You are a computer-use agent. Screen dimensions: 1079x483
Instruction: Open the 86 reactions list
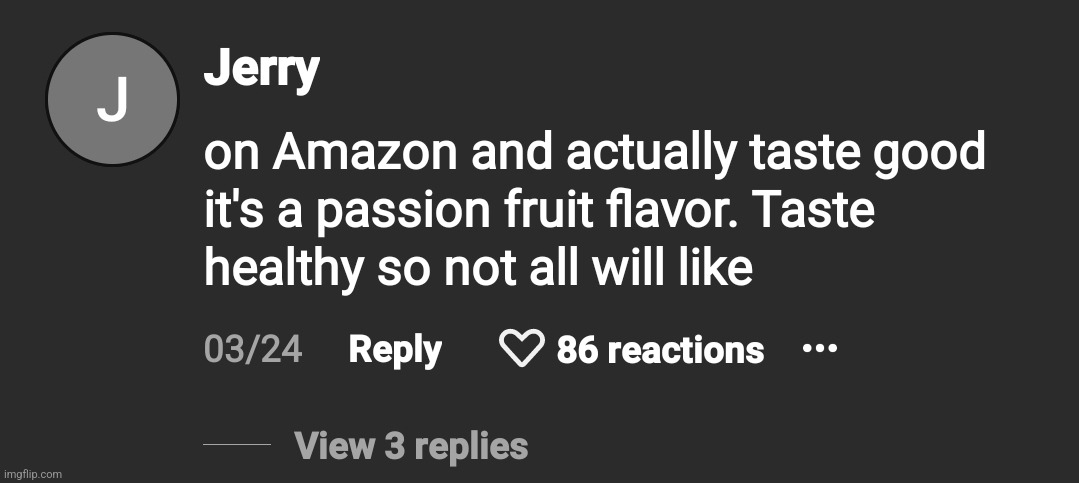coord(660,350)
